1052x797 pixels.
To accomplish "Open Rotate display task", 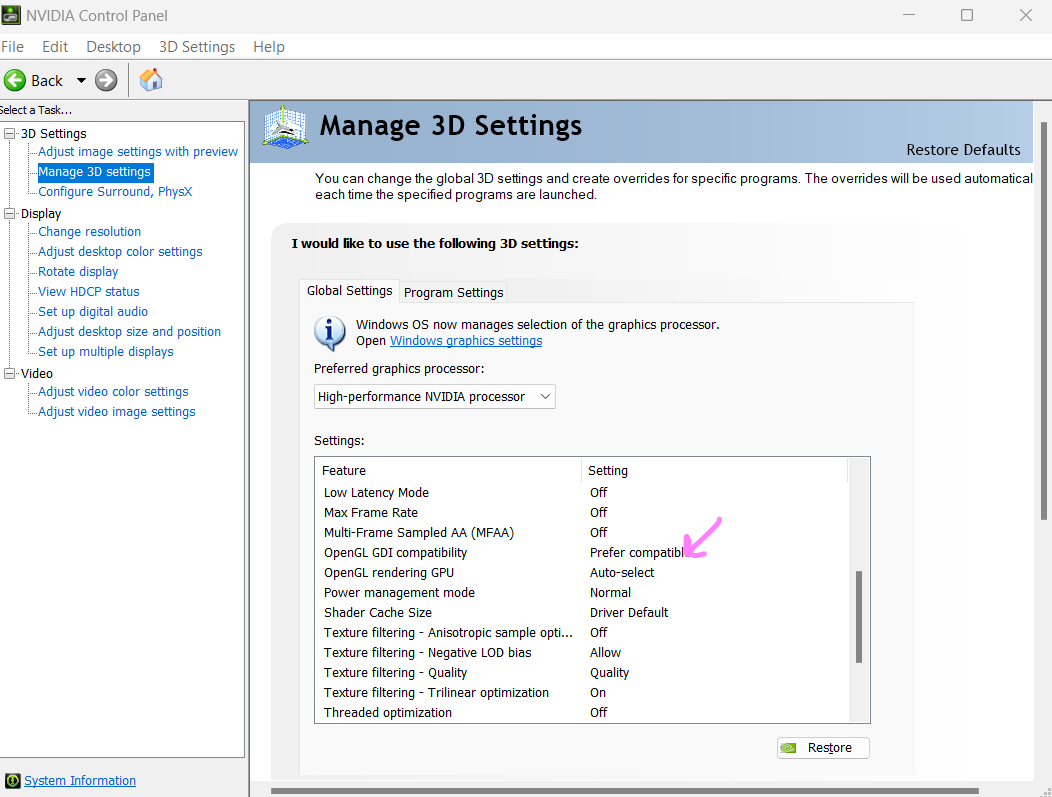I will pos(78,272).
